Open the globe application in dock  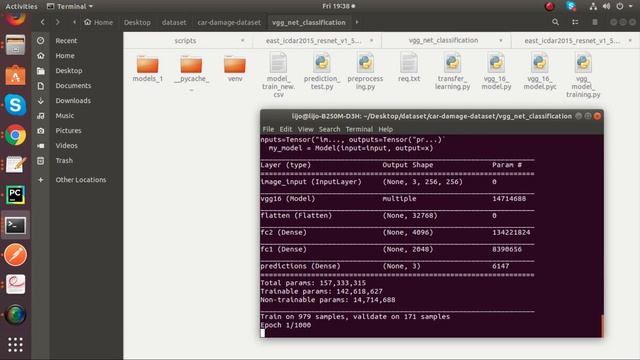click(x=15, y=315)
